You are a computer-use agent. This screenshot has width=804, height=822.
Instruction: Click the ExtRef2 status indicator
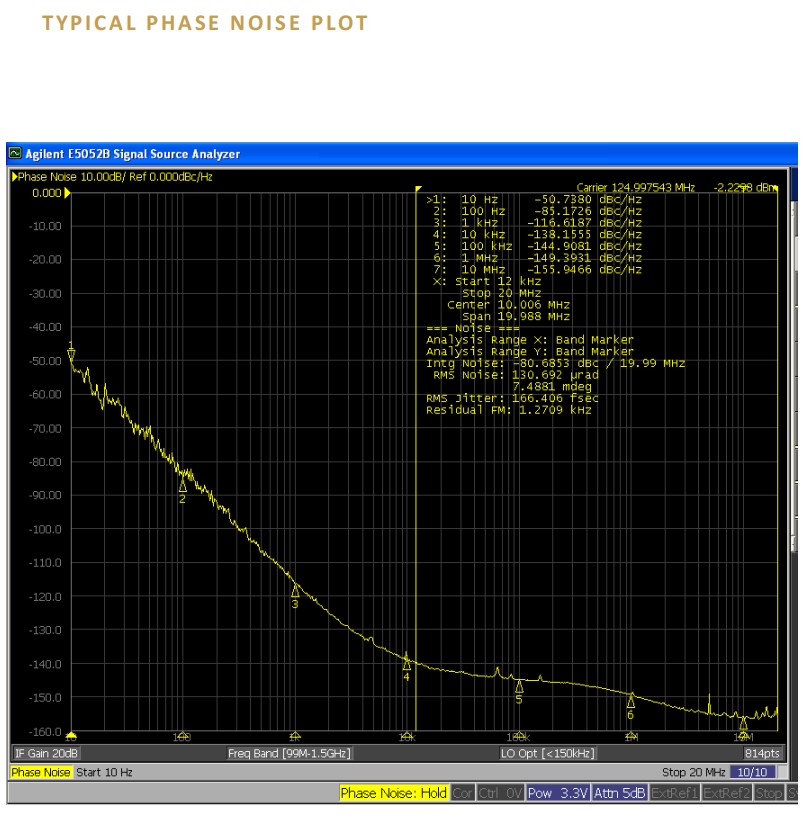726,793
